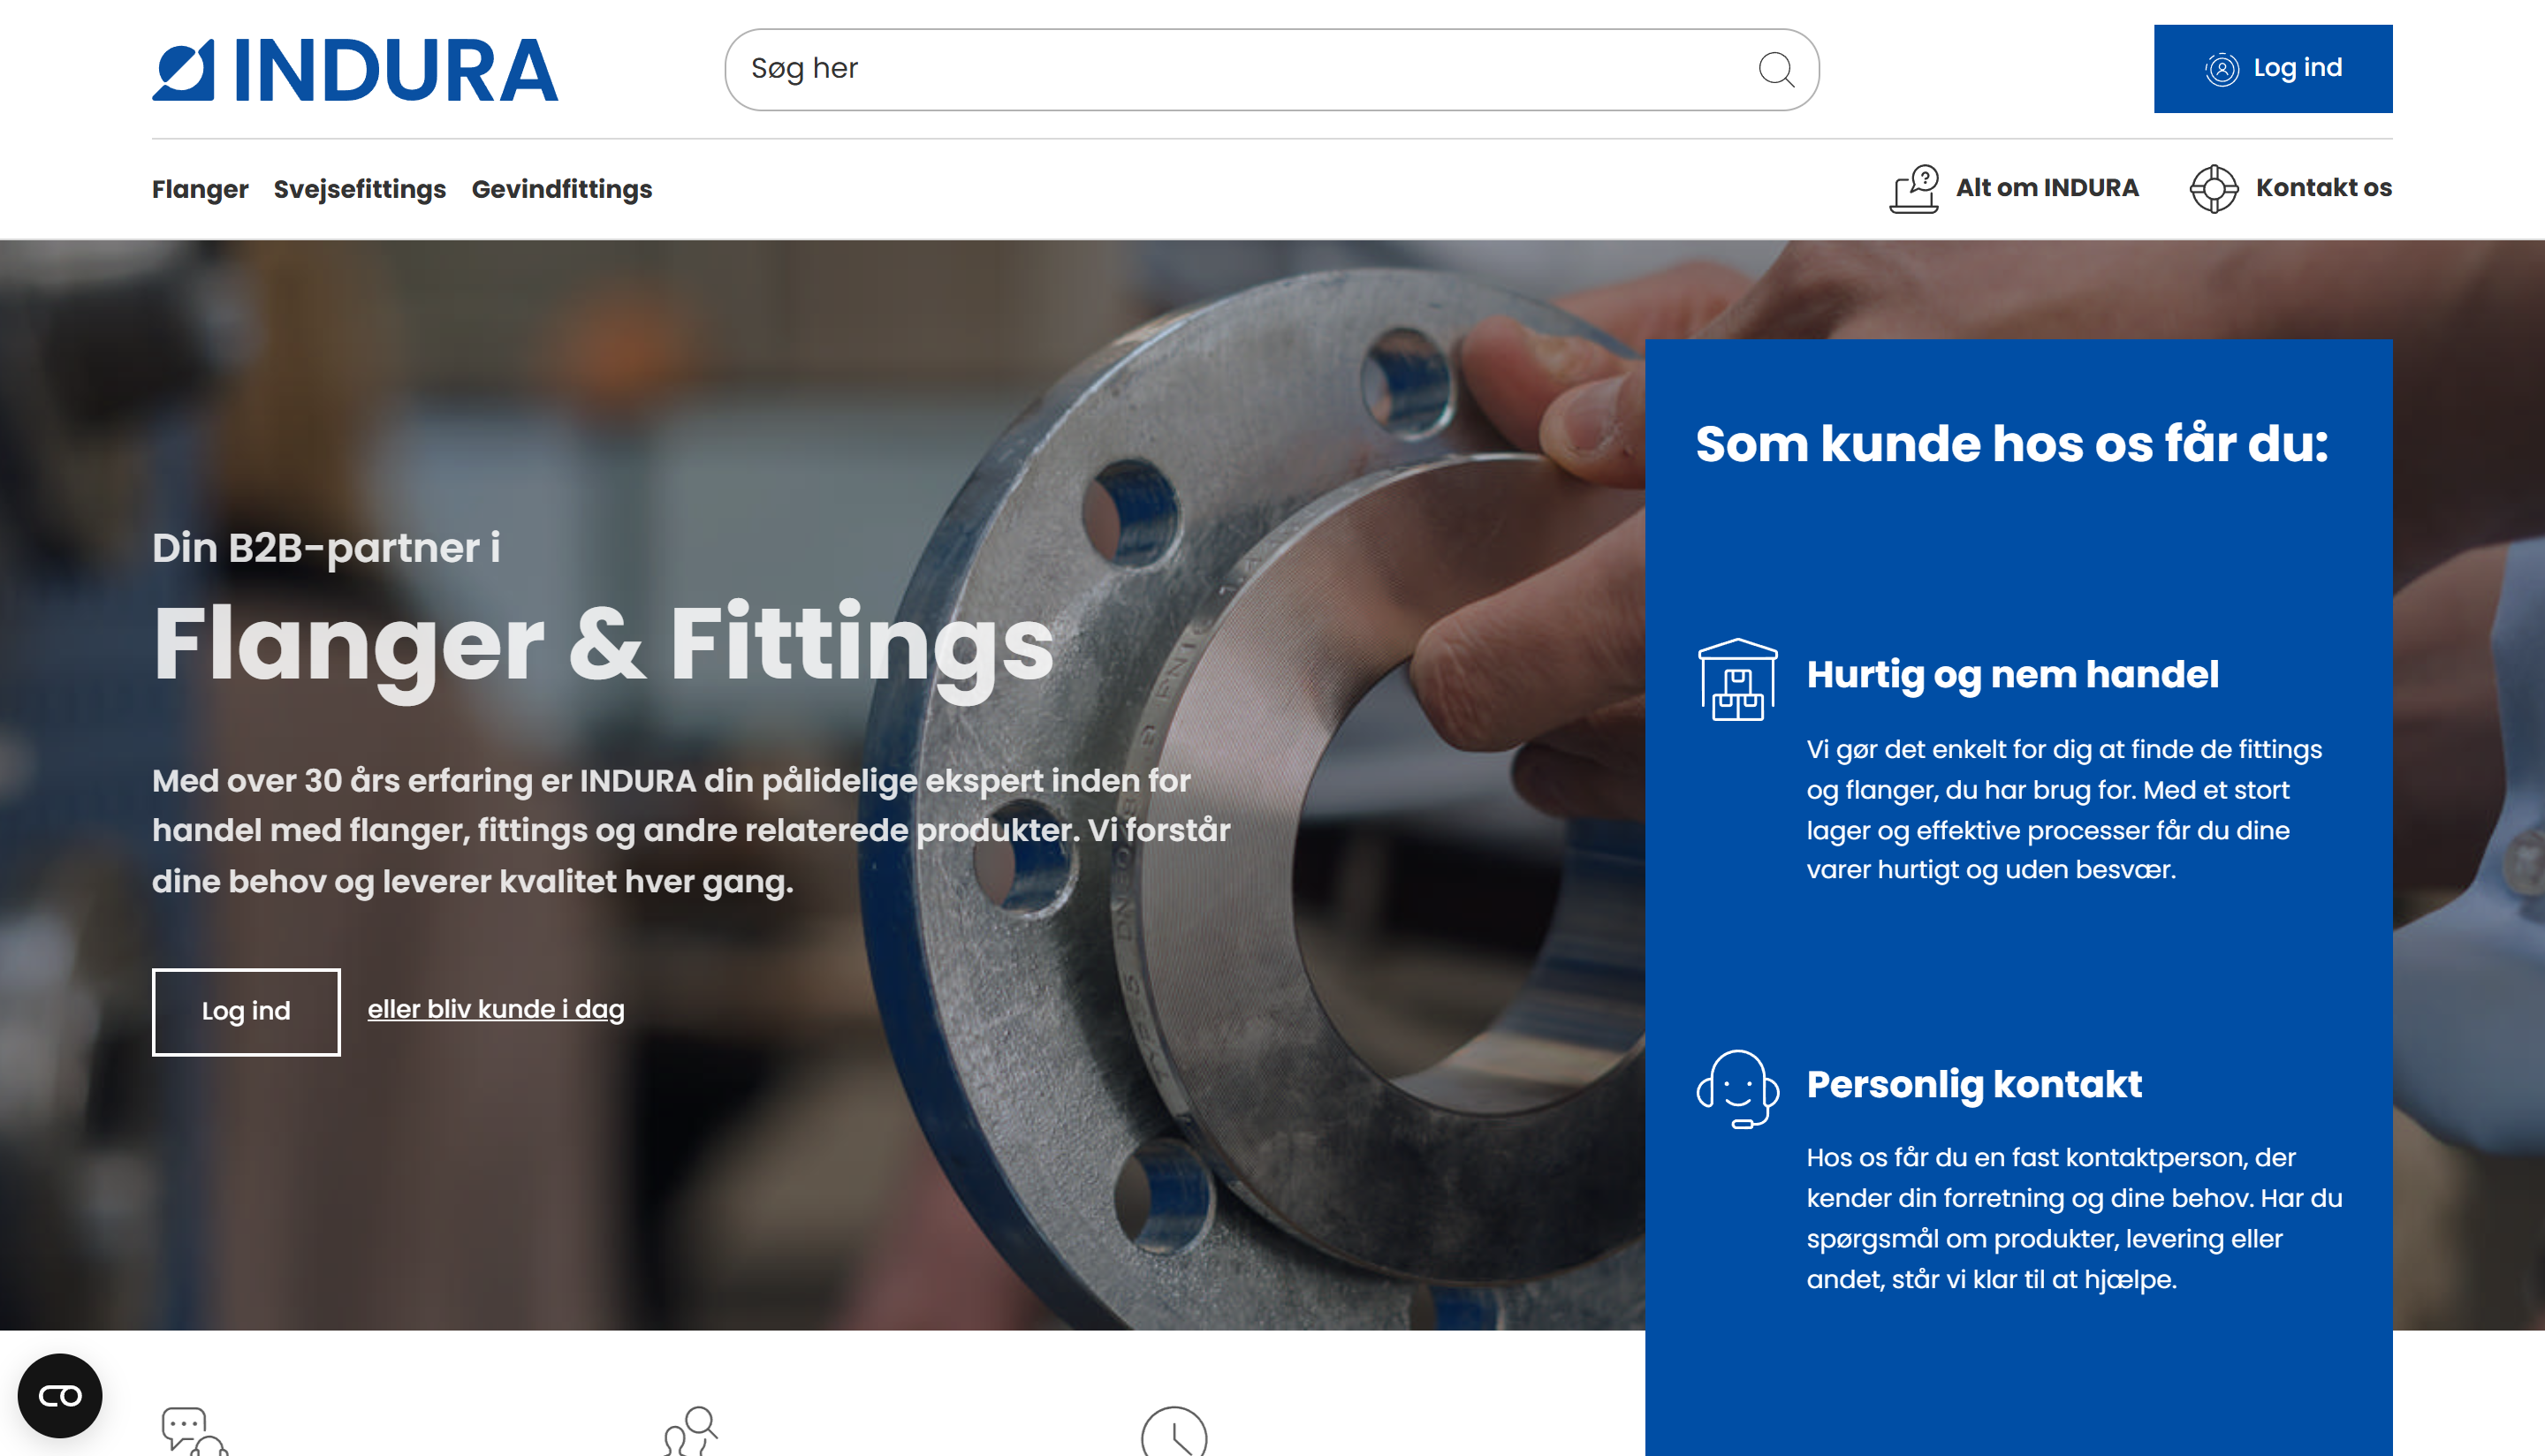The height and width of the screenshot is (1456, 2545).
Task: Open the Gevindfittings menu
Action: pos(562,189)
